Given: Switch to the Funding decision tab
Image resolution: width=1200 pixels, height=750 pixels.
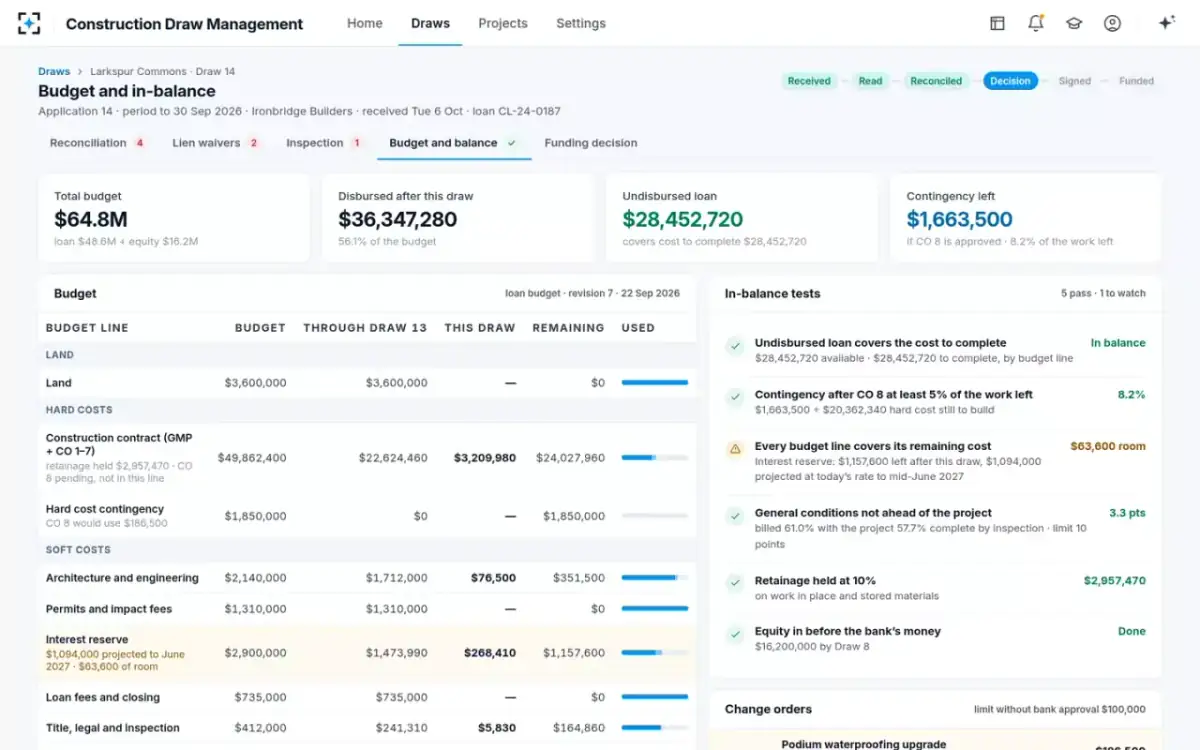Looking at the screenshot, I should click(591, 143).
